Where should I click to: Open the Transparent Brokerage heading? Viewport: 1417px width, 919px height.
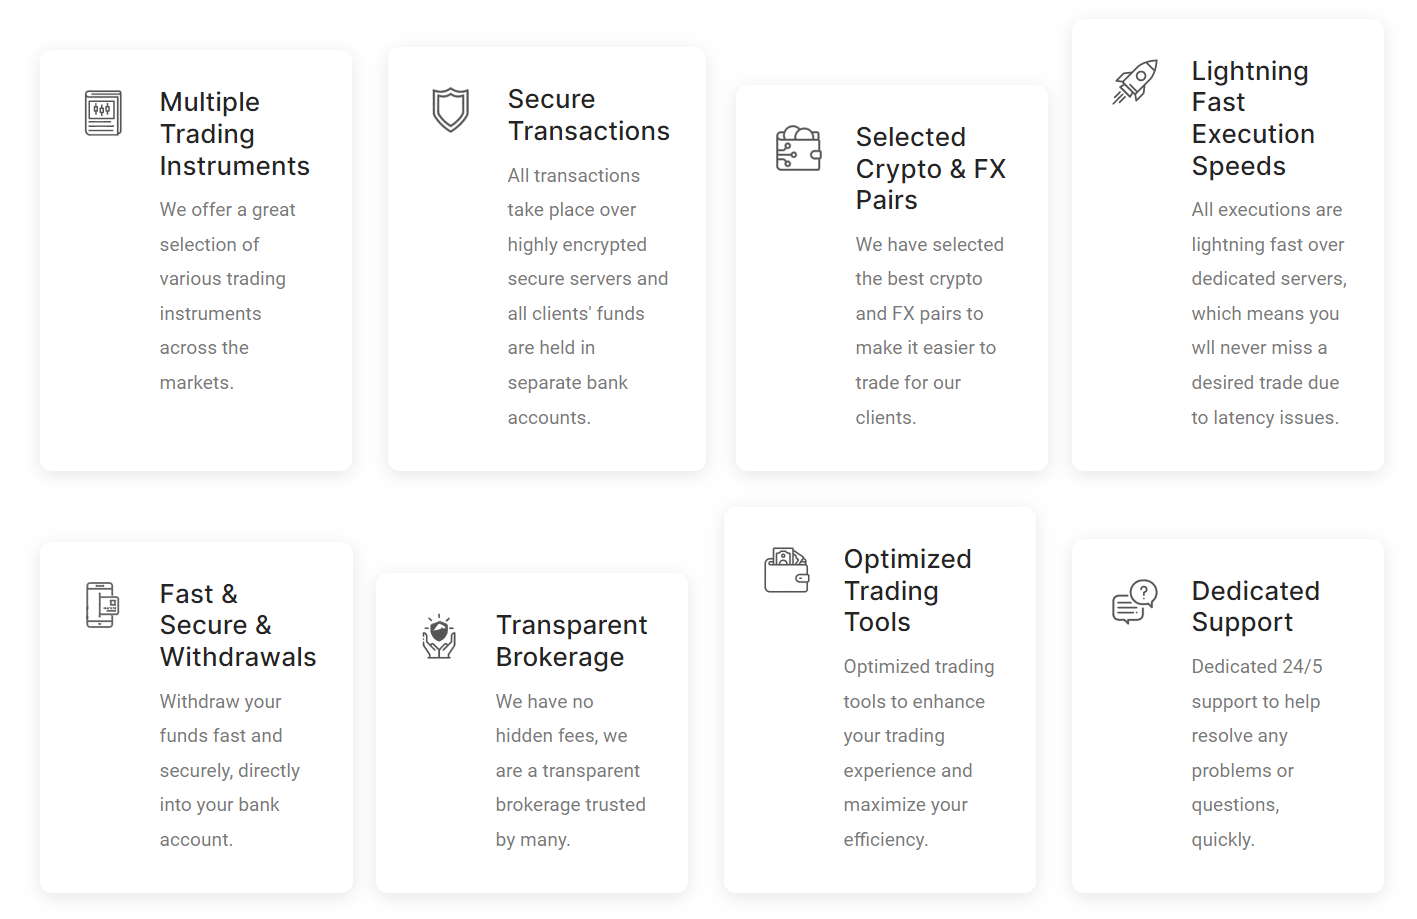(572, 641)
